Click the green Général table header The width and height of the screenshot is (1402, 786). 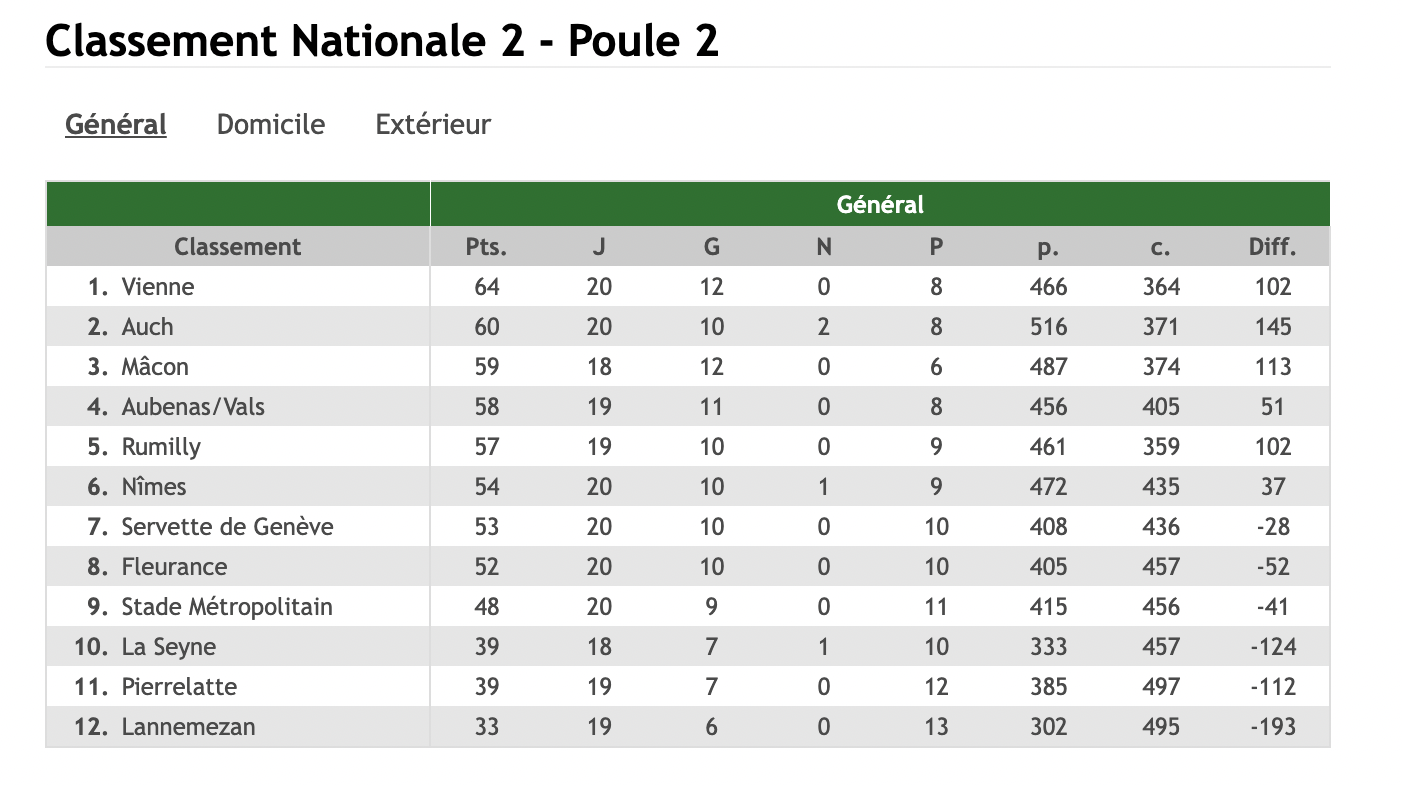[880, 205]
